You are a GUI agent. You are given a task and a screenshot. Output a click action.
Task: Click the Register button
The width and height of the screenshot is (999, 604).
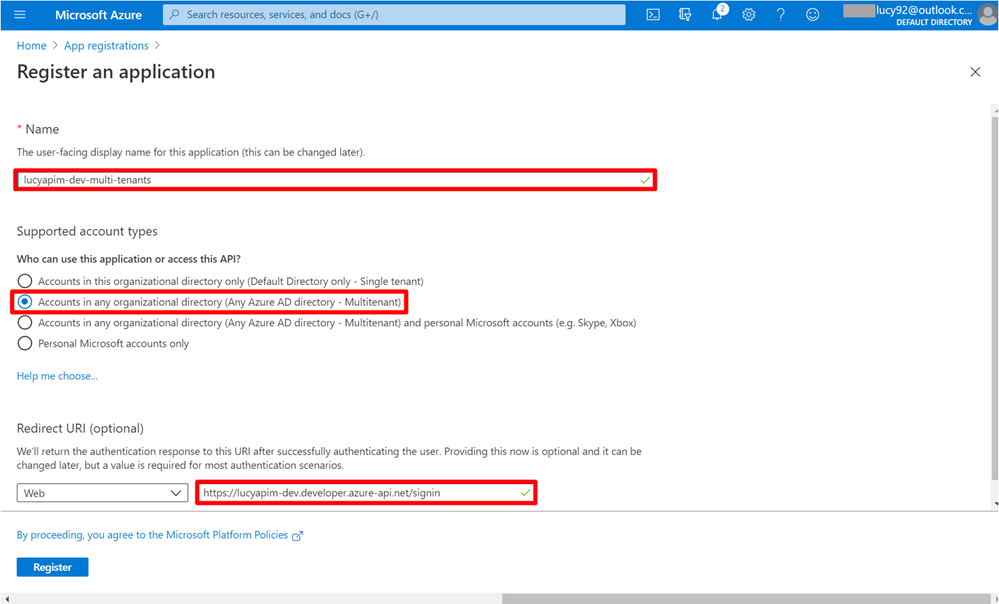pyautogui.click(x=52, y=567)
